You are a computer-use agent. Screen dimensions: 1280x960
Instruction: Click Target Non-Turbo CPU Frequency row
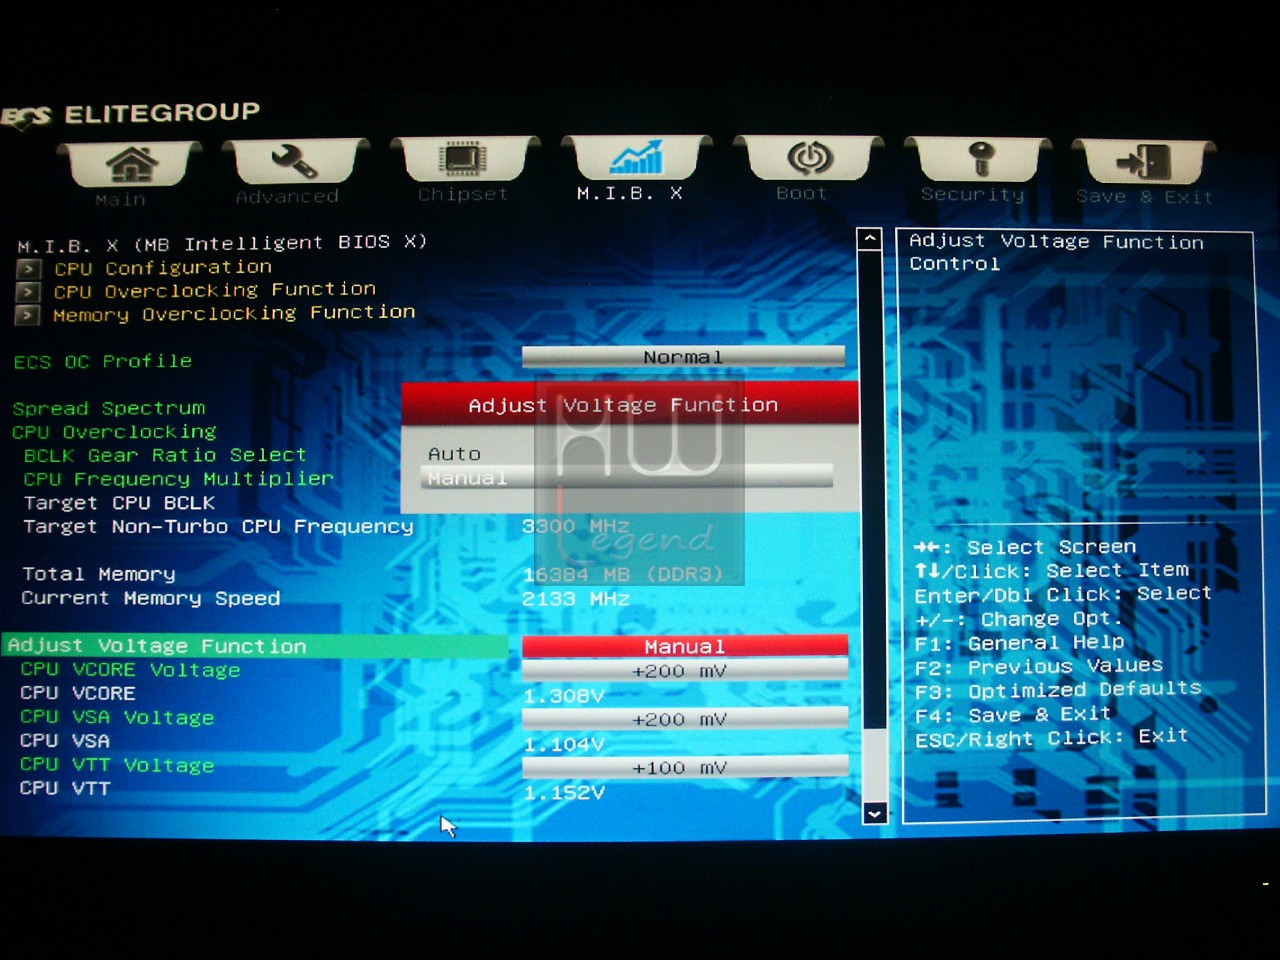click(x=218, y=526)
